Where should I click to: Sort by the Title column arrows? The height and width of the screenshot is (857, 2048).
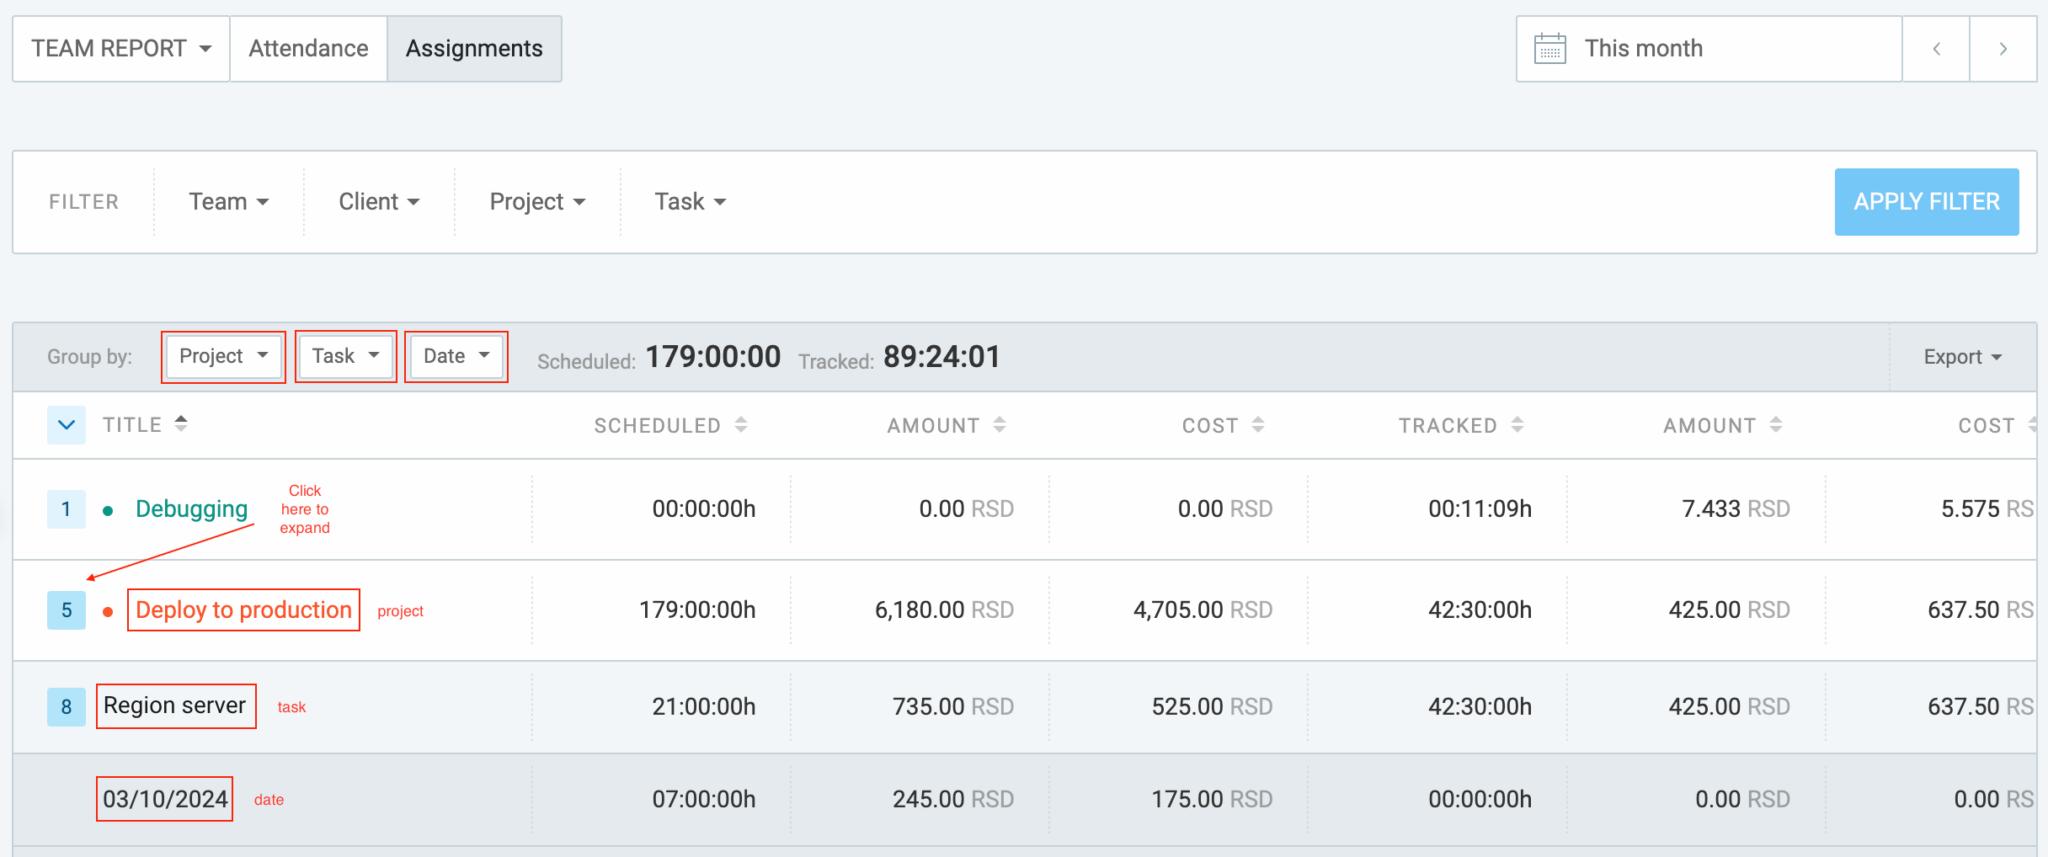pyautogui.click(x=181, y=424)
